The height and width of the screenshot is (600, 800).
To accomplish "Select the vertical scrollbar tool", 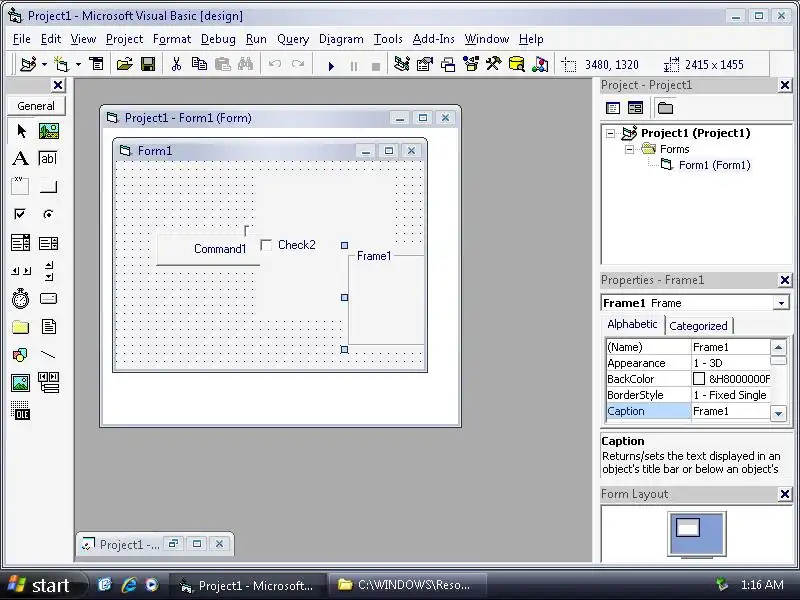I will coord(49,271).
